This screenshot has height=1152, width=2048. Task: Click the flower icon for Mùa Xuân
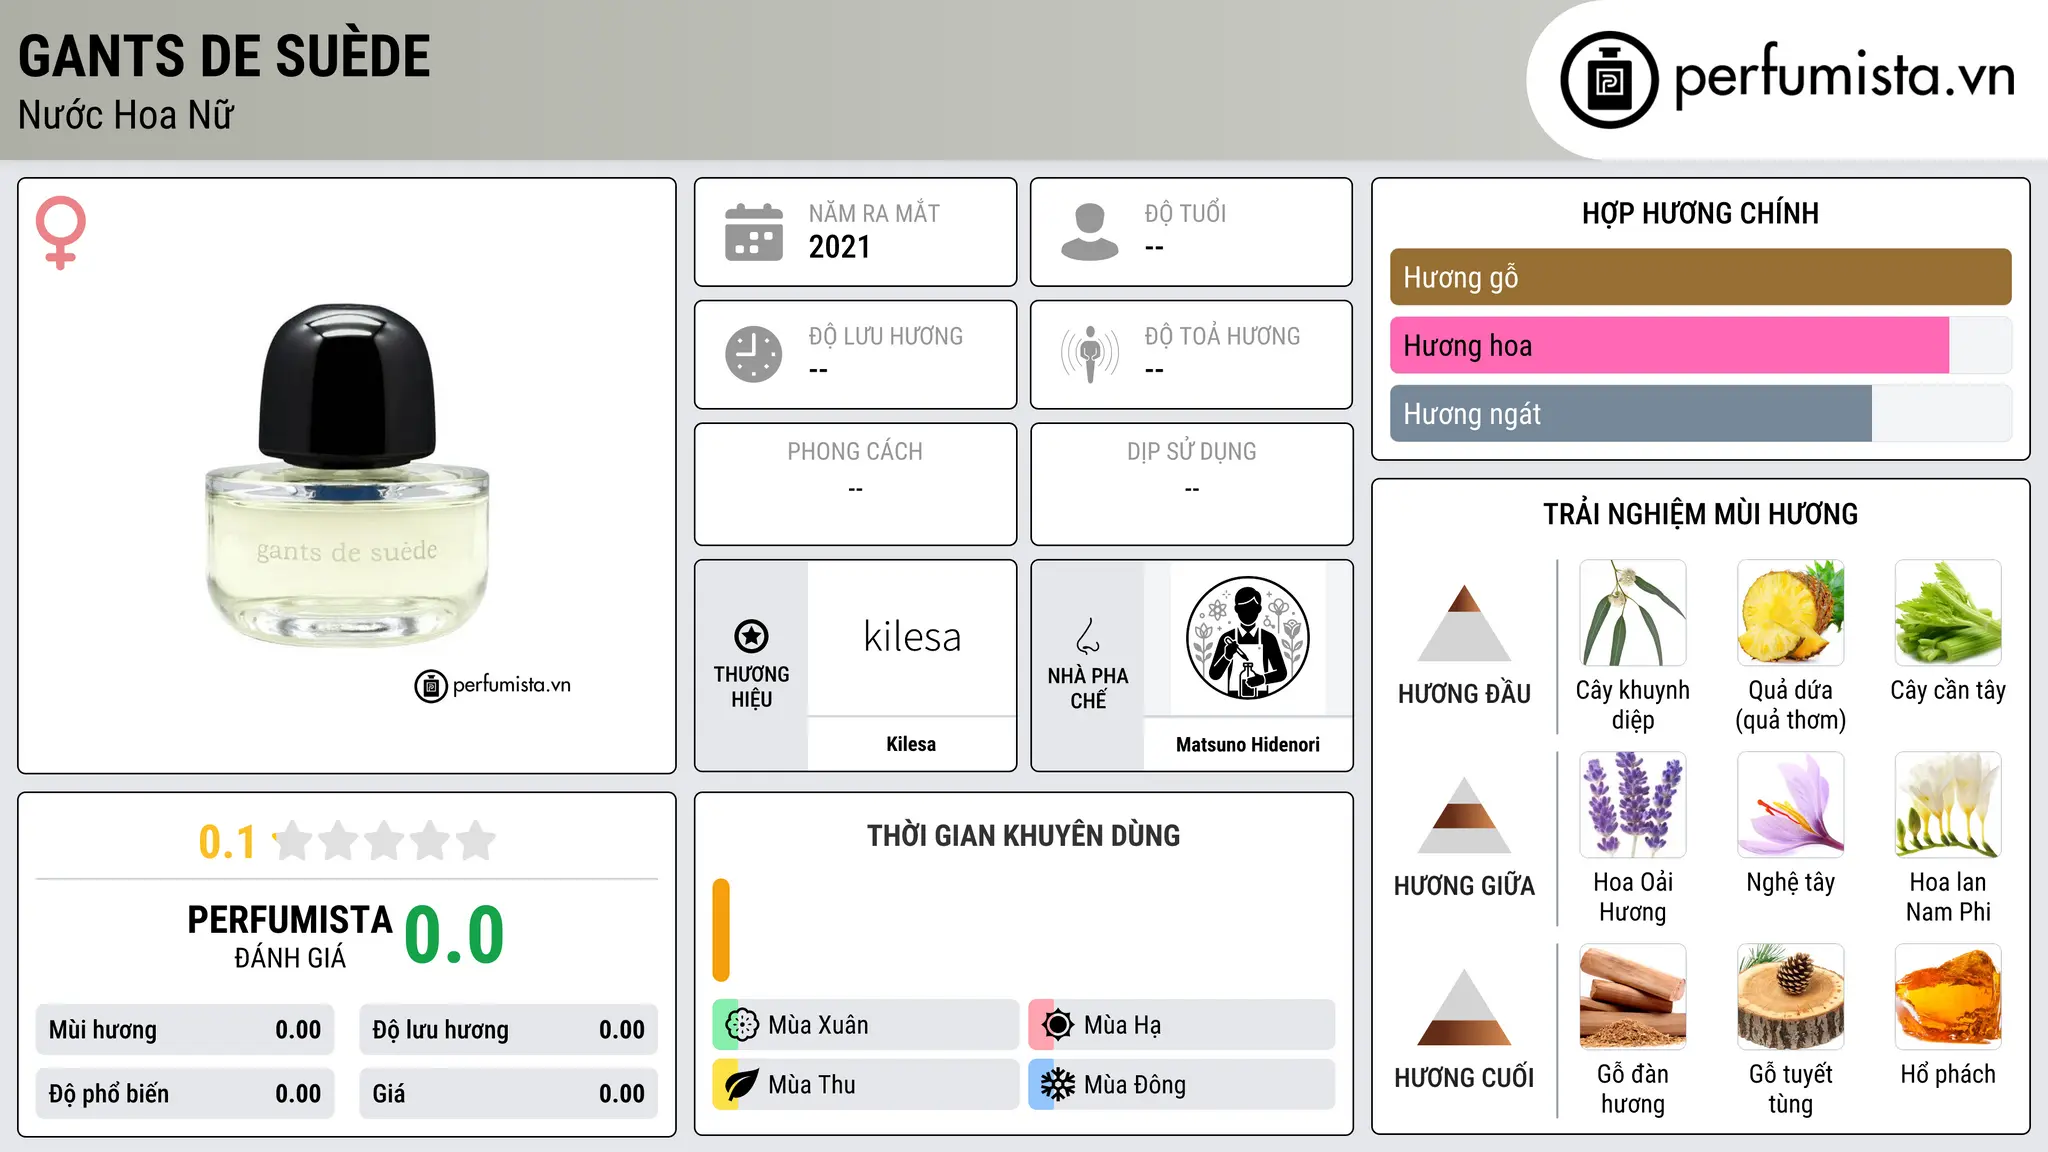742,1025
